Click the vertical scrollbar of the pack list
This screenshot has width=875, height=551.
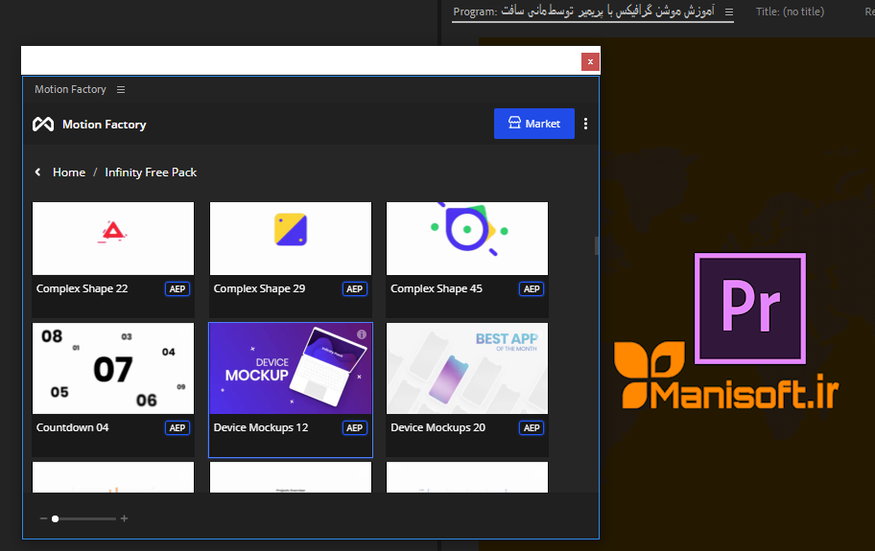597,246
